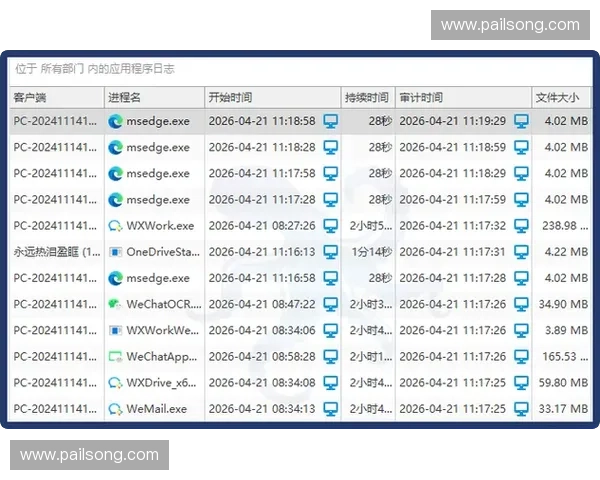This screenshot has height=480, width=600.
Task: Click the msedge icon in the 11:17:58 row
Action: pos(115,174)
